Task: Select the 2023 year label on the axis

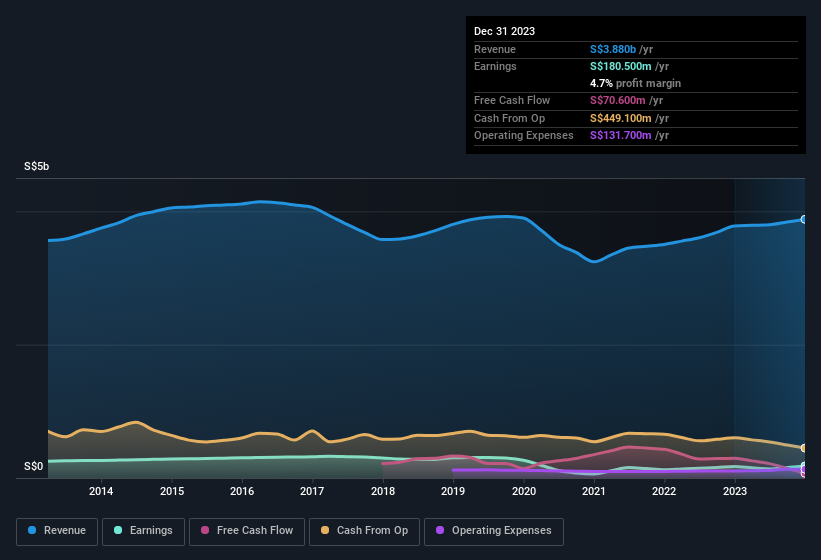Action: 735,491
